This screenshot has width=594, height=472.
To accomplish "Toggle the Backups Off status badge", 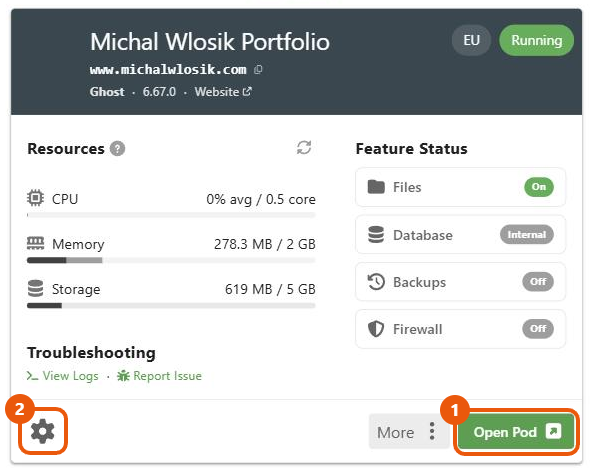I will click(538, 281).
